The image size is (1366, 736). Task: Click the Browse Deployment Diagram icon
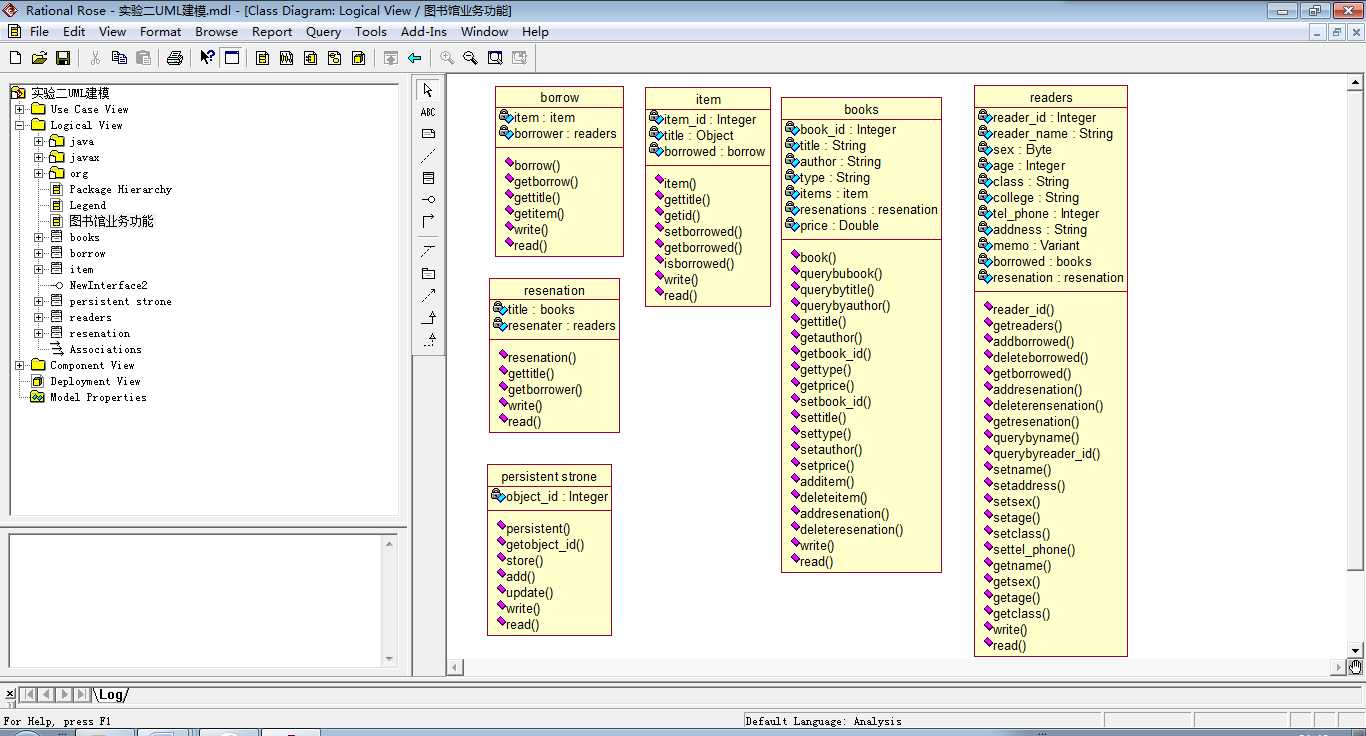click(359, 58)
